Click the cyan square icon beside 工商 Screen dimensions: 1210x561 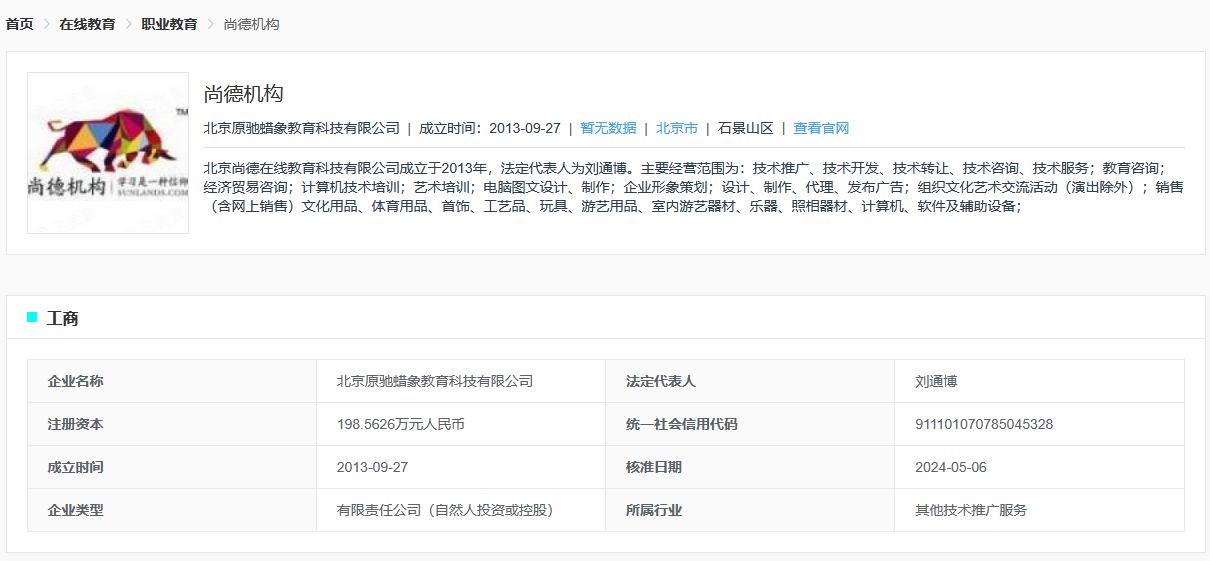pos(32,317)
